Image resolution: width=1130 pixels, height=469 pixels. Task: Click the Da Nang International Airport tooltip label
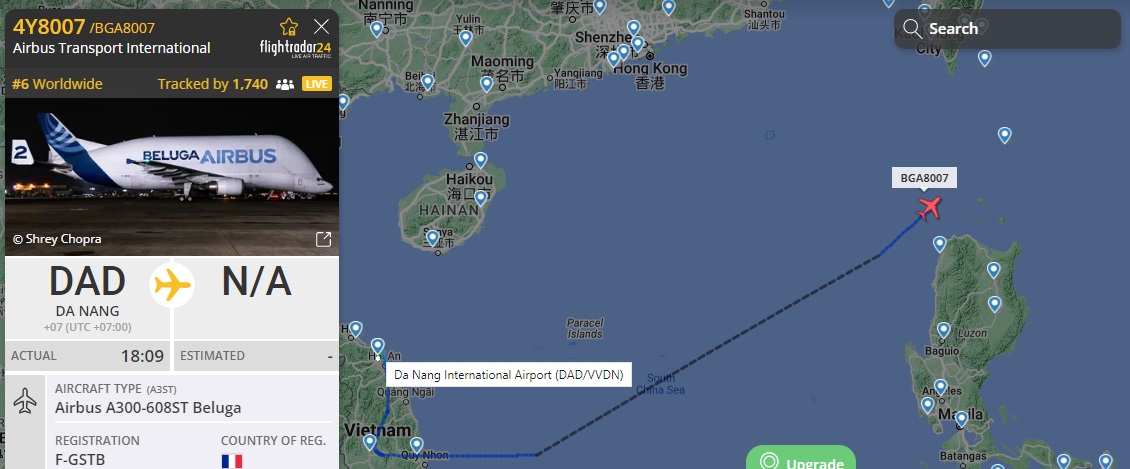[509, 375]
